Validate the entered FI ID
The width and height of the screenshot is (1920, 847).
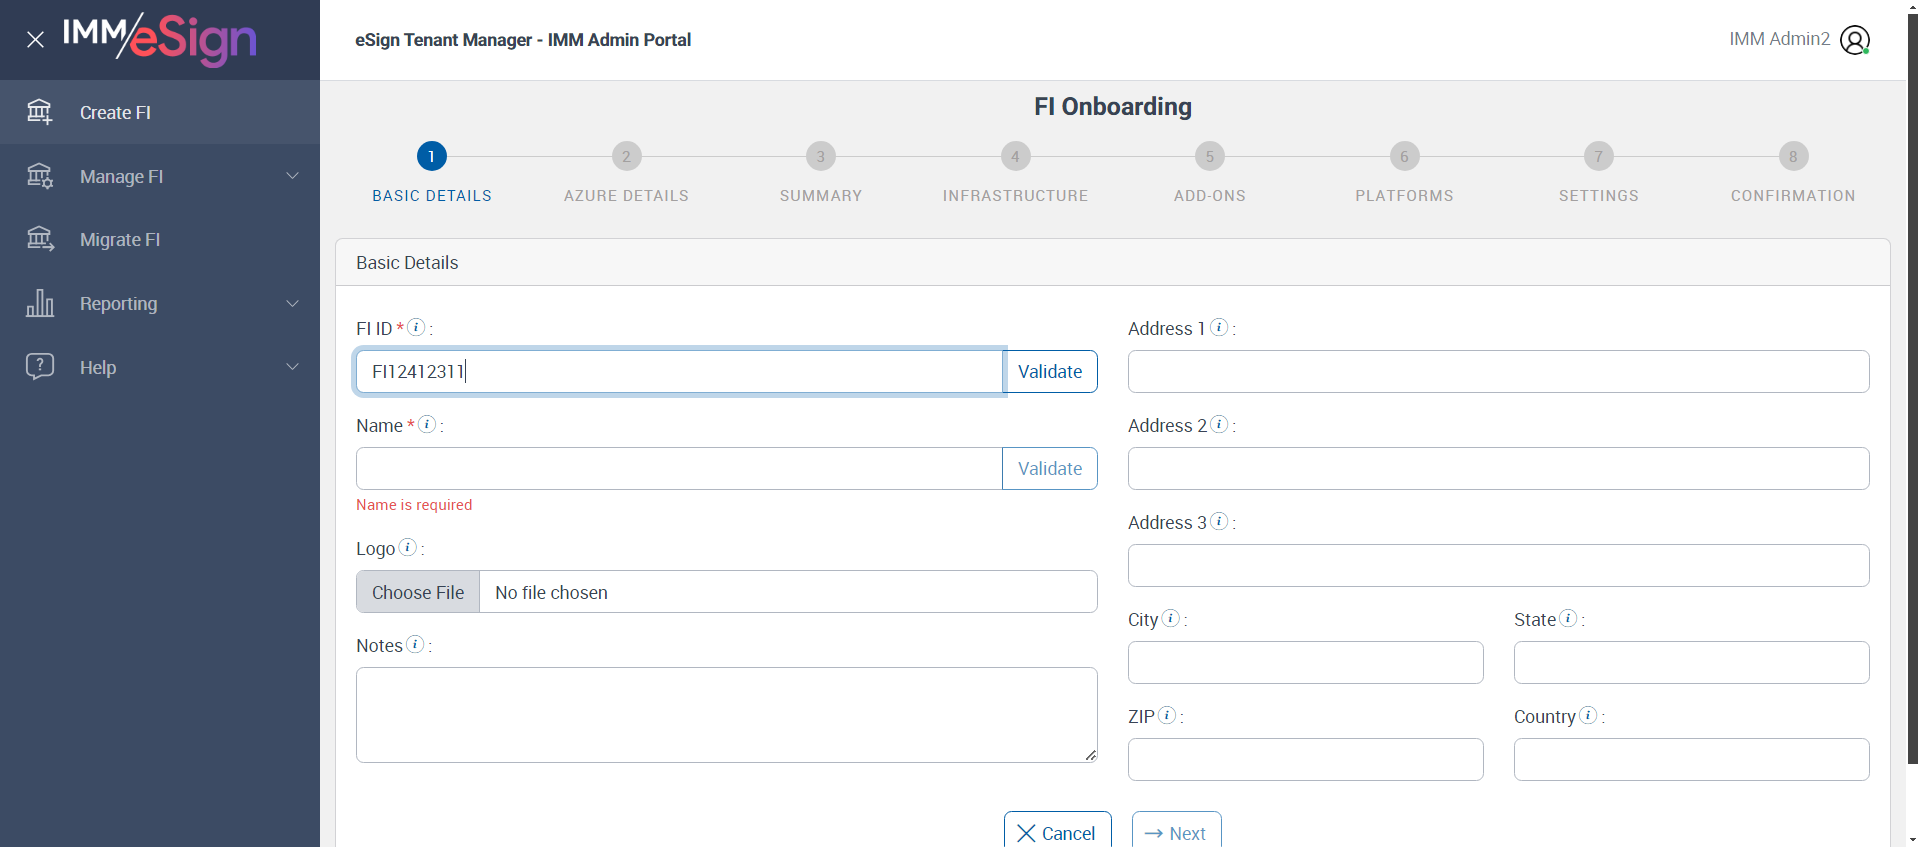[x=1050, y=372]
